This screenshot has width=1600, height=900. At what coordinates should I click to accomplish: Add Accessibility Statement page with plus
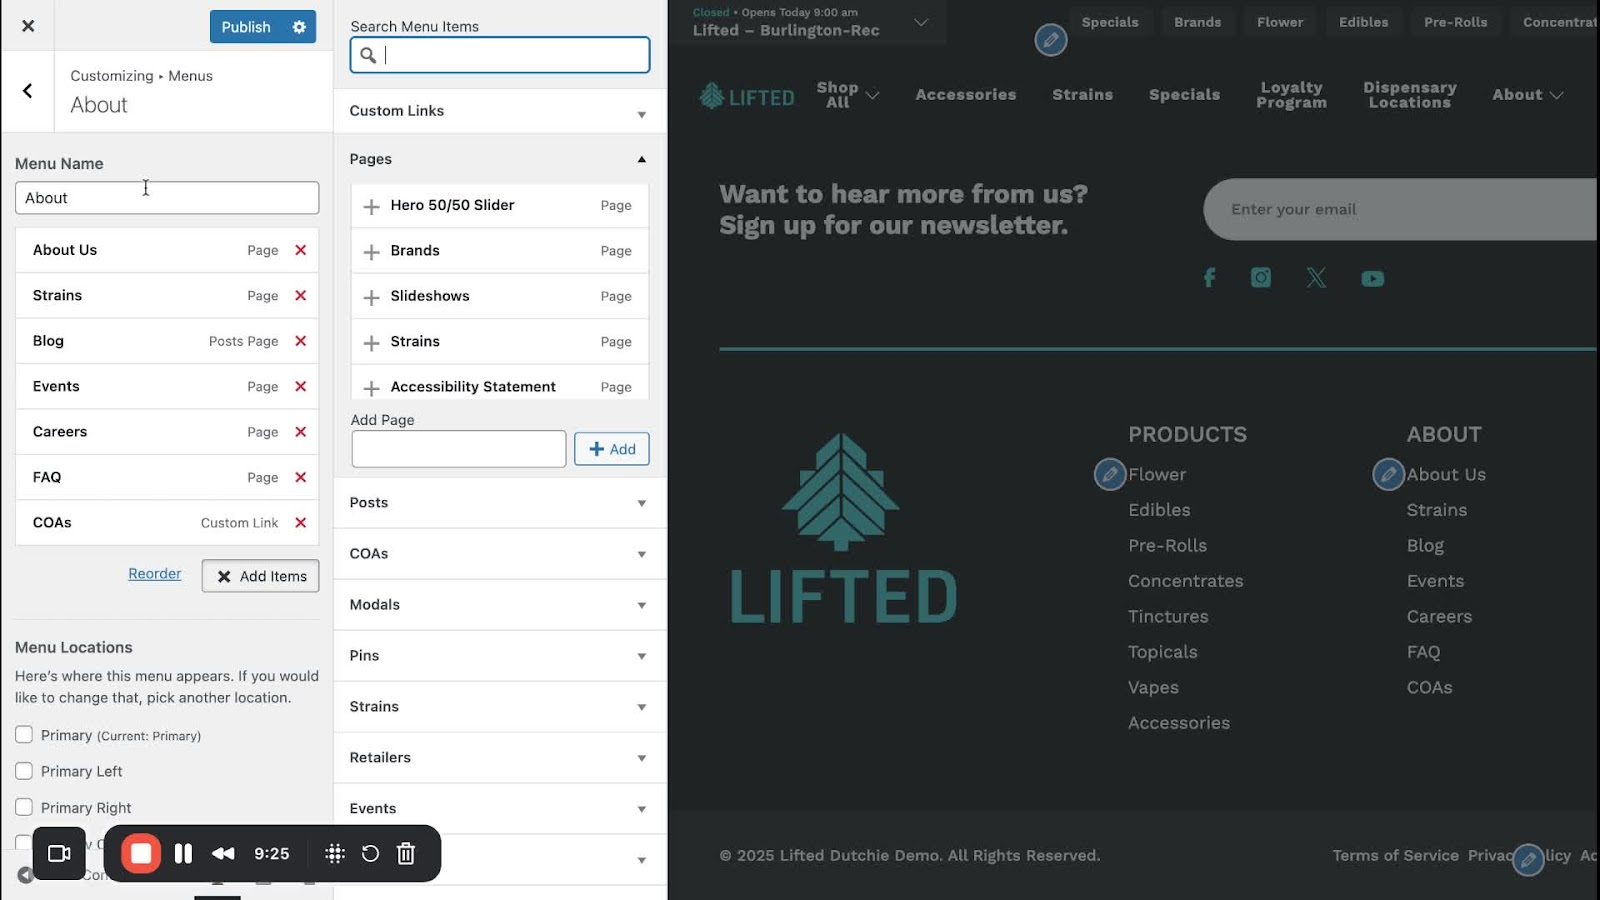(x=371, y=388)
